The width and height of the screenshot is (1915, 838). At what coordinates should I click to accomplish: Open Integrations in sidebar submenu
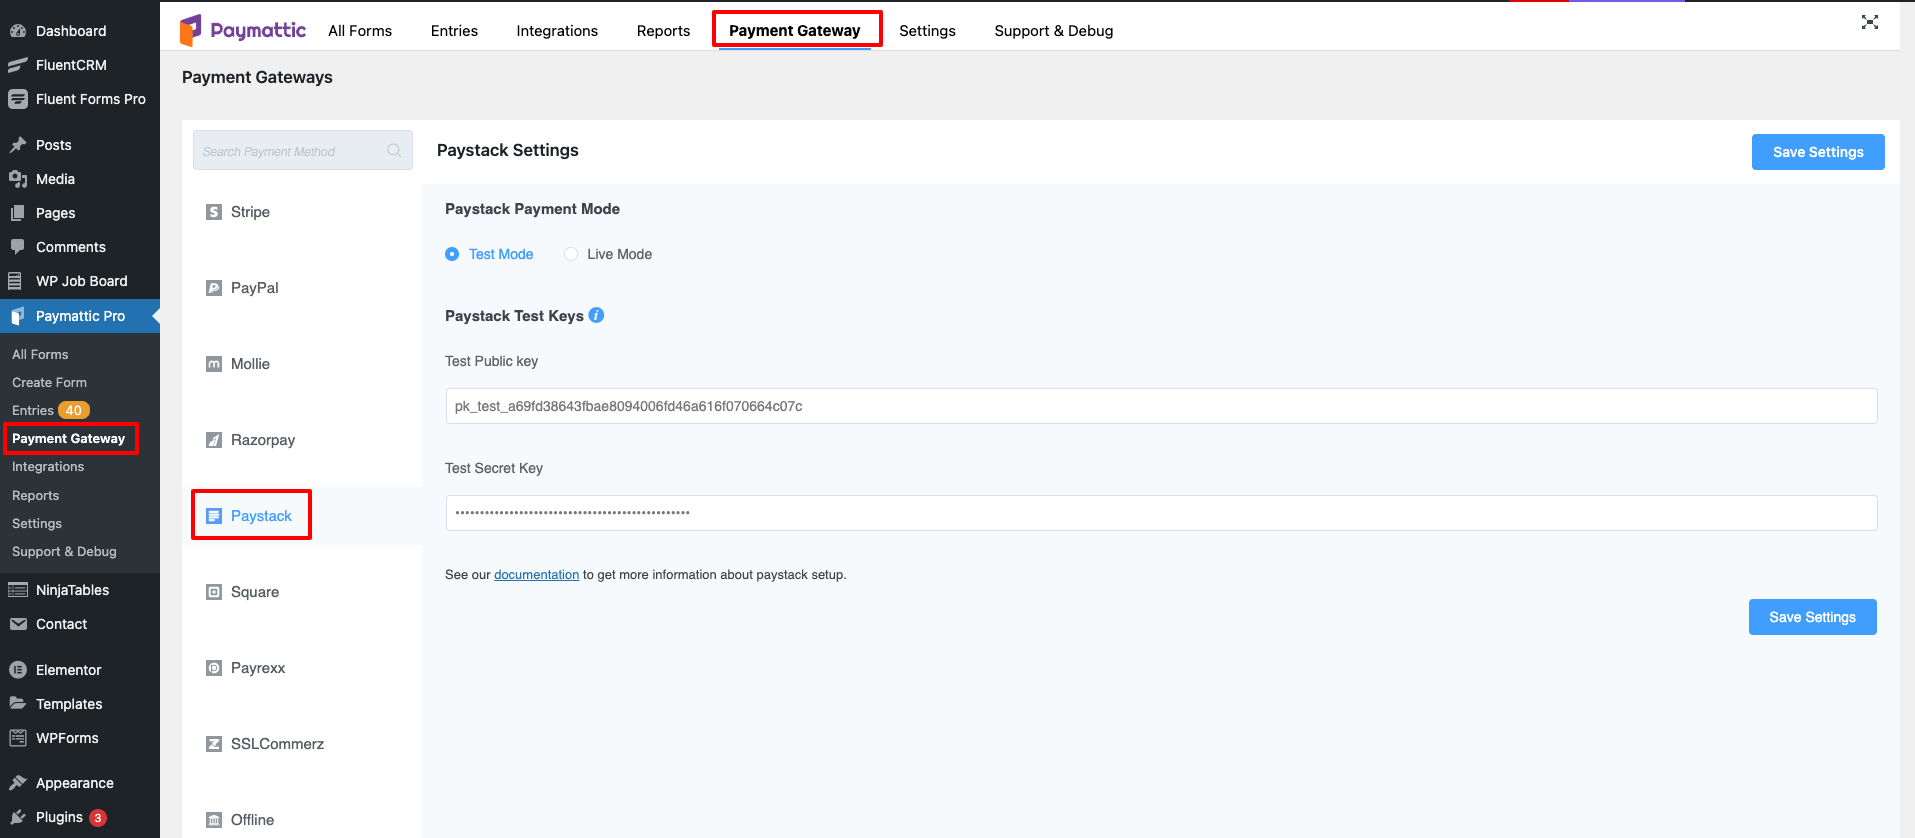click(48, 466)
